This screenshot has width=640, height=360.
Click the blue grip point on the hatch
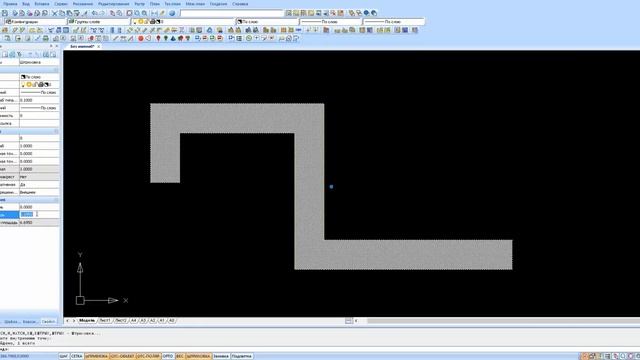(x=331, y=187)
